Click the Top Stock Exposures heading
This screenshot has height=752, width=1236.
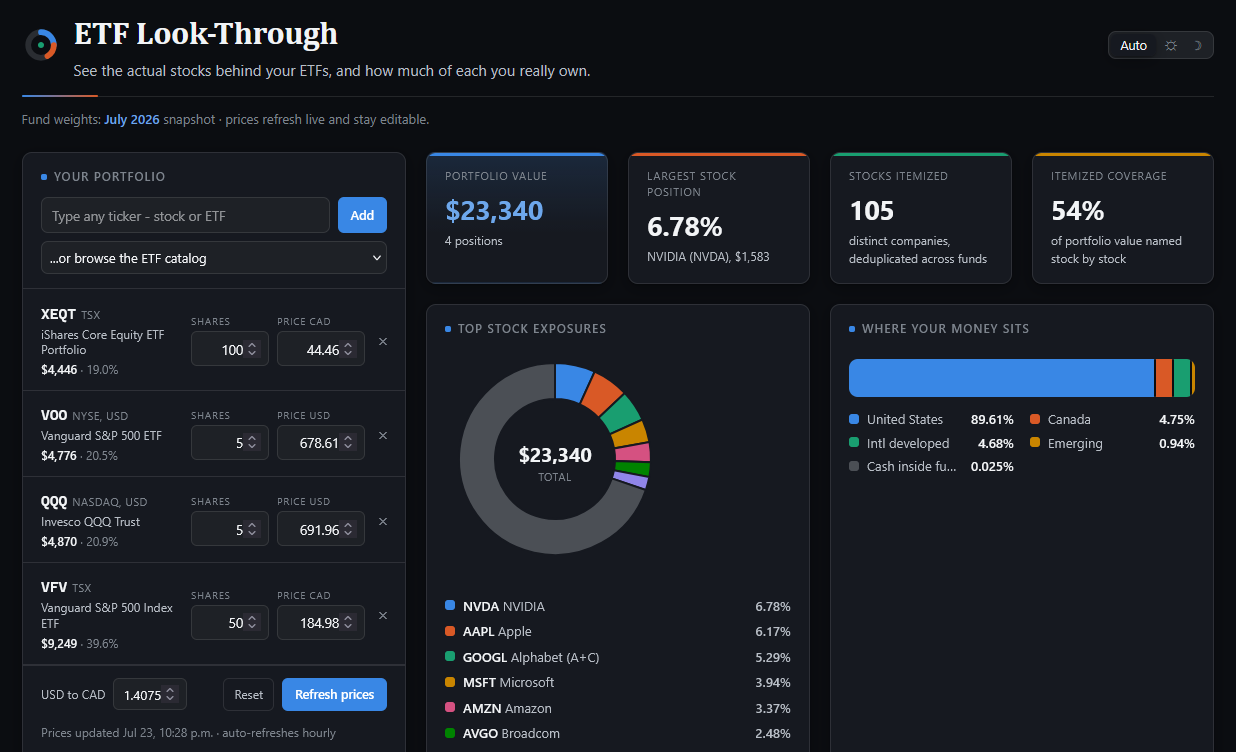[531, 328]
